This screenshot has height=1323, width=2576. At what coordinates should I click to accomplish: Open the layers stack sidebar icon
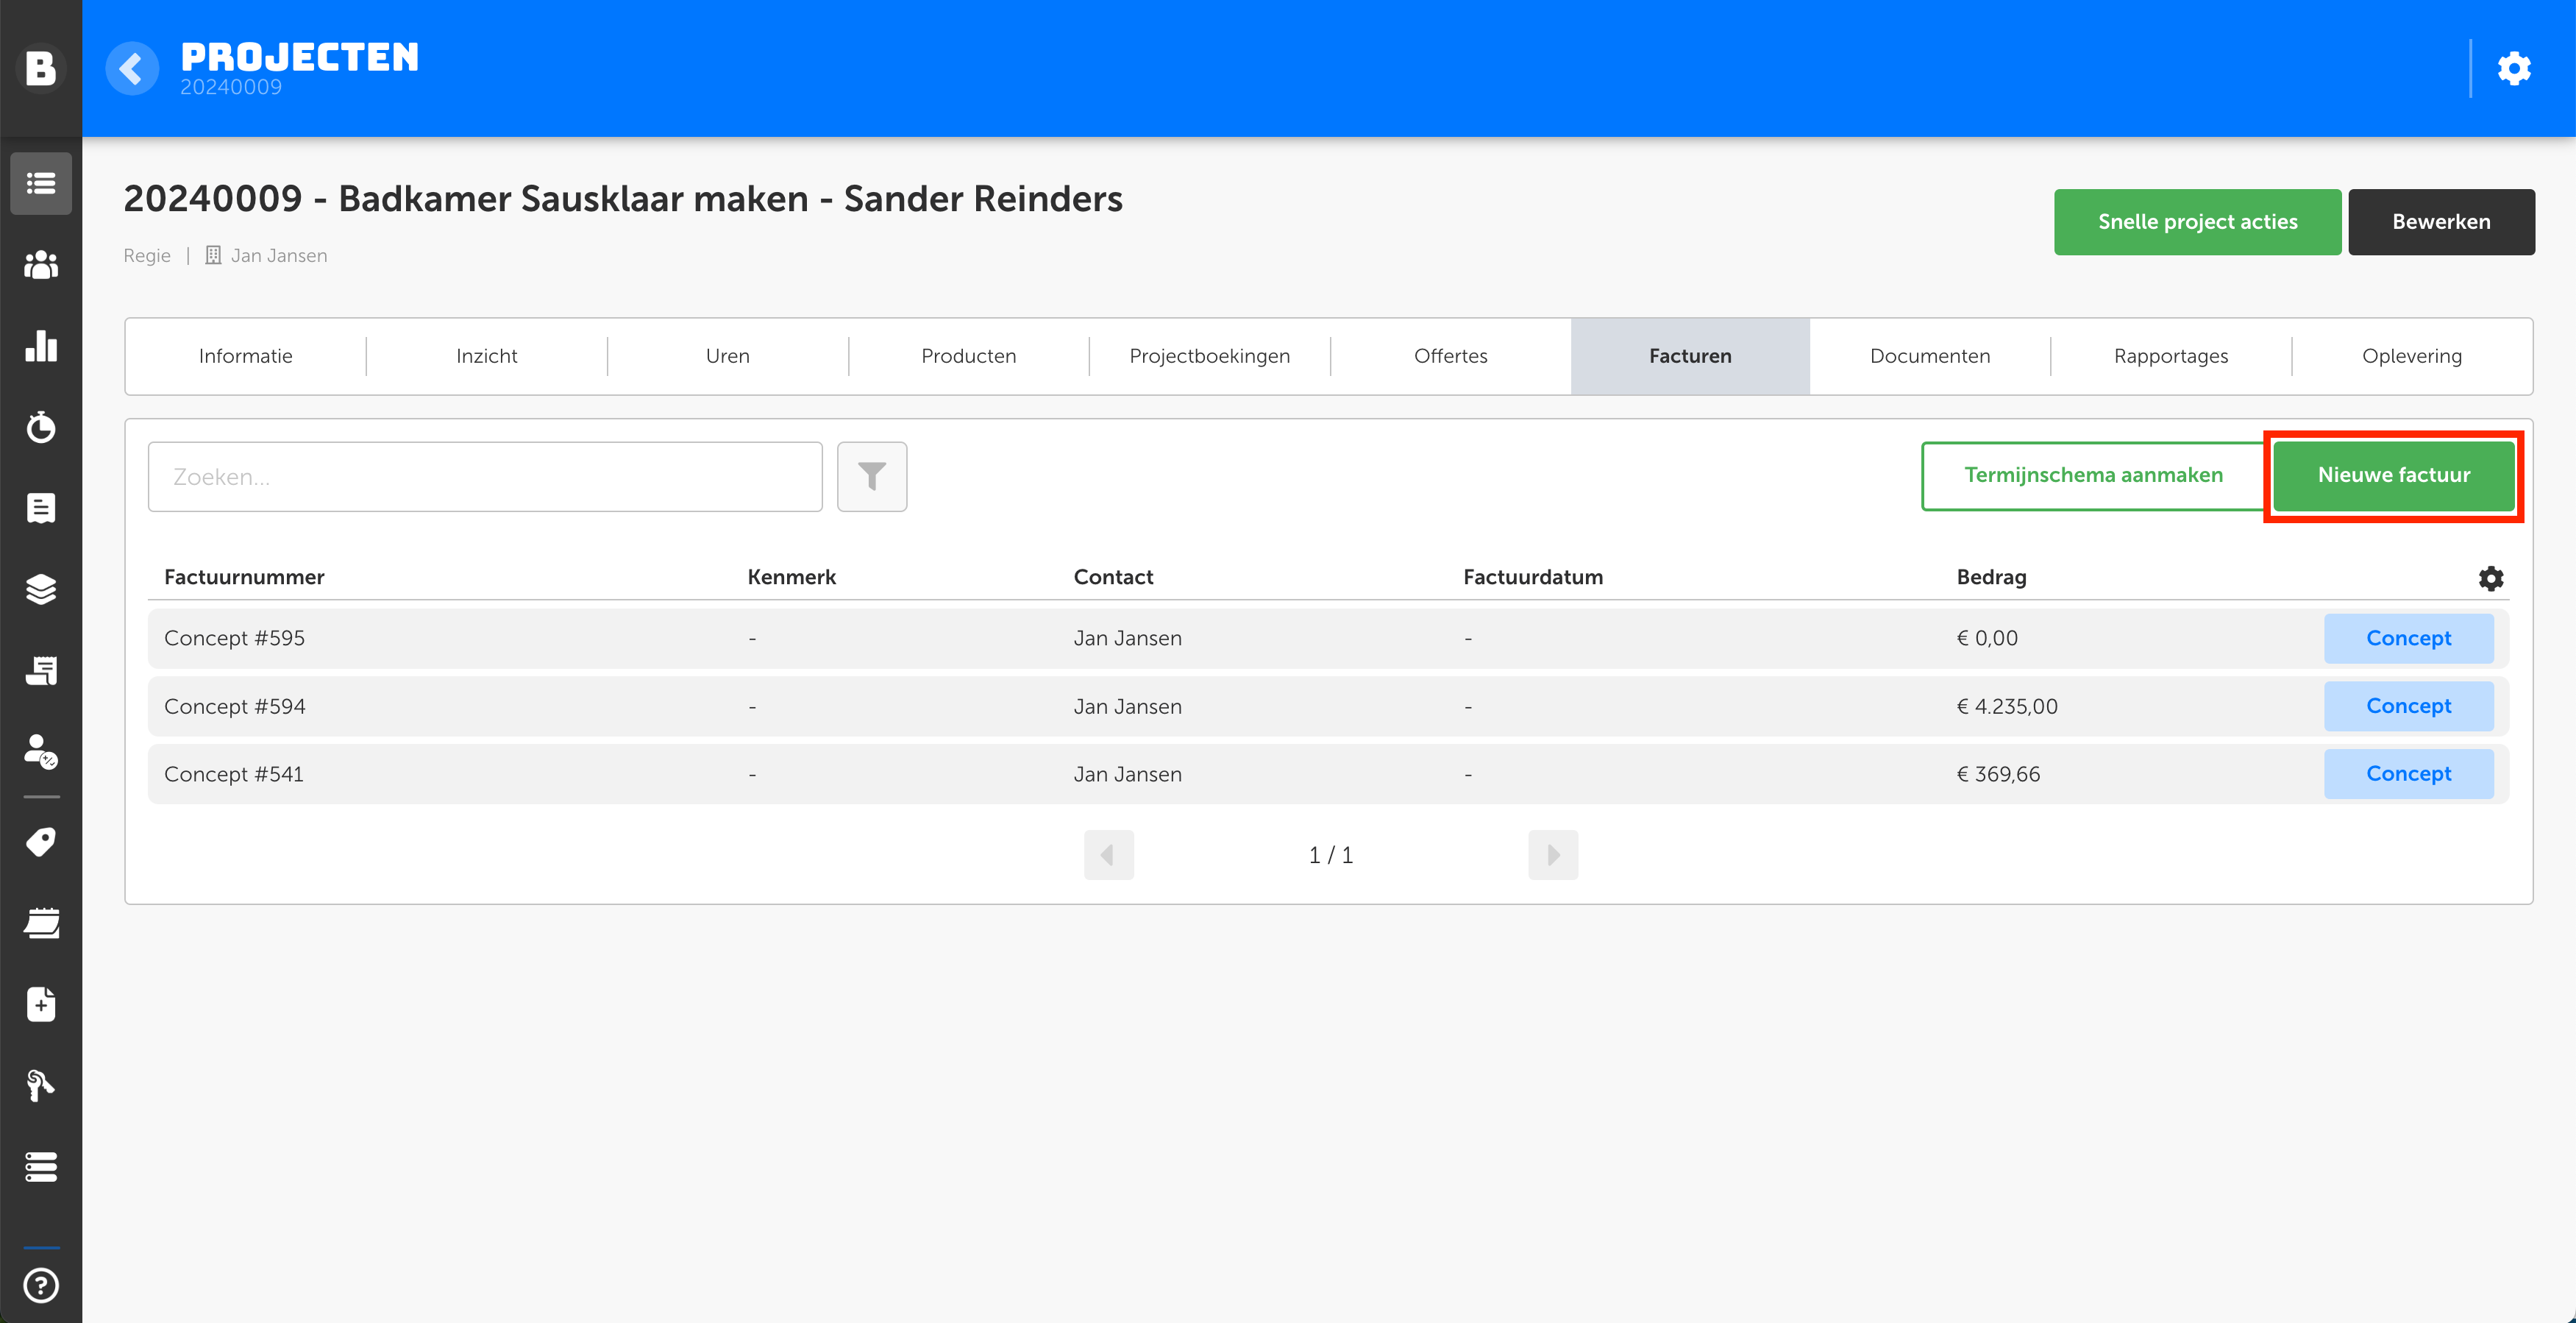[x=41, y=589]
